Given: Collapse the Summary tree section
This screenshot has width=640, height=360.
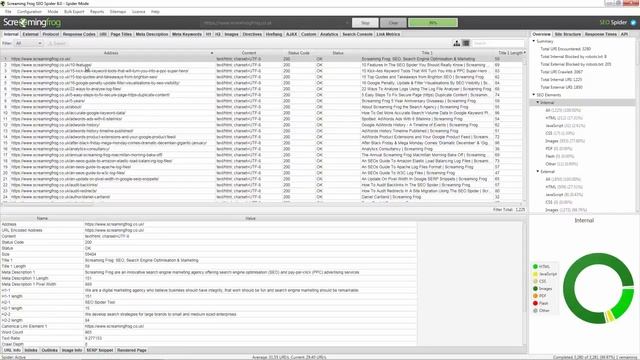Looking at the screenshot, I should 534,41.
